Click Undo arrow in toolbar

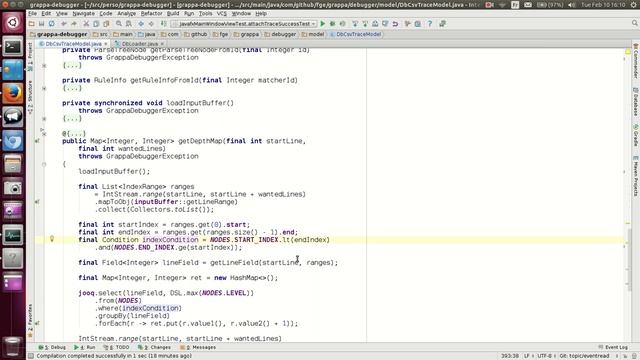[64, 24]
